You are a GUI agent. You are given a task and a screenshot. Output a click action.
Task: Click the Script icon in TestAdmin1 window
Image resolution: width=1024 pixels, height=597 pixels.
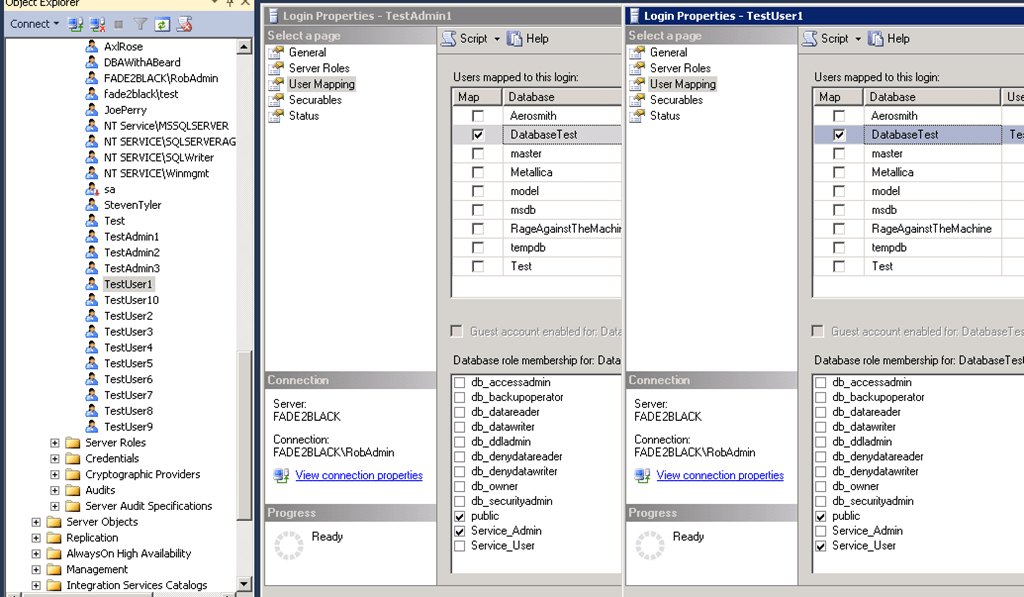pyautogui.click(x=449, y=39)
